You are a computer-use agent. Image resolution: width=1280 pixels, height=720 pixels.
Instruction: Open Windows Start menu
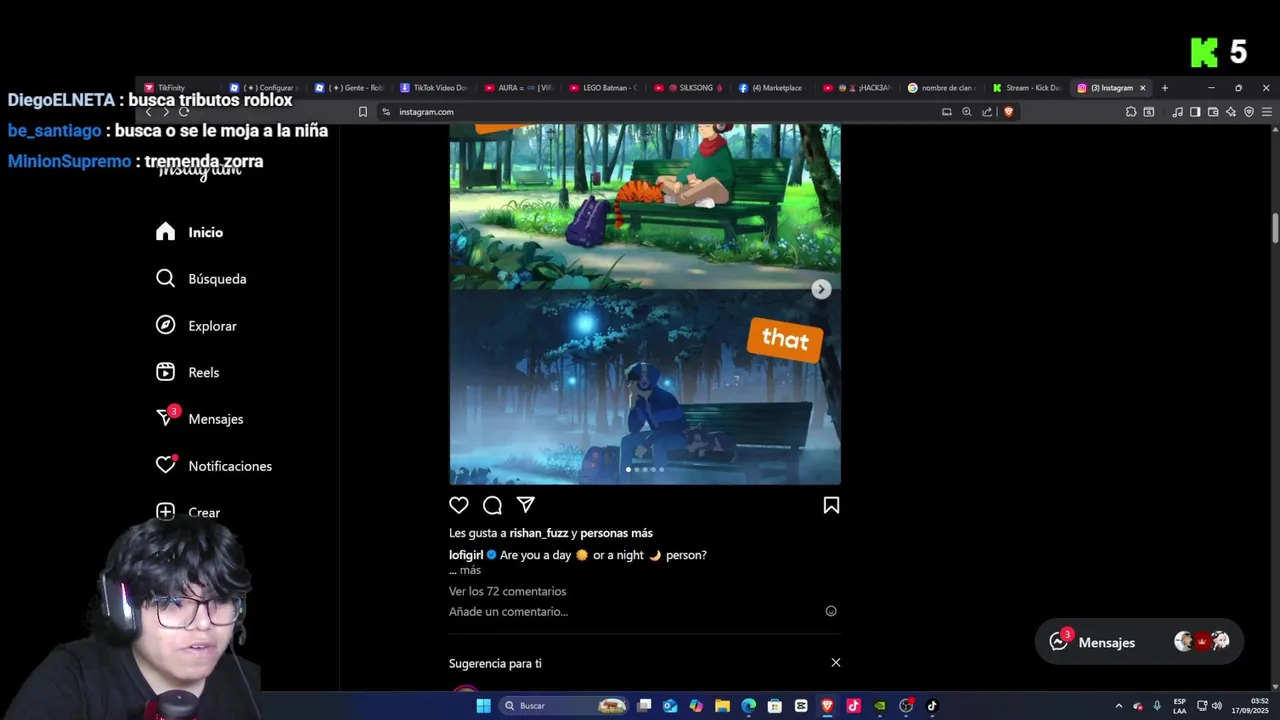484,706
